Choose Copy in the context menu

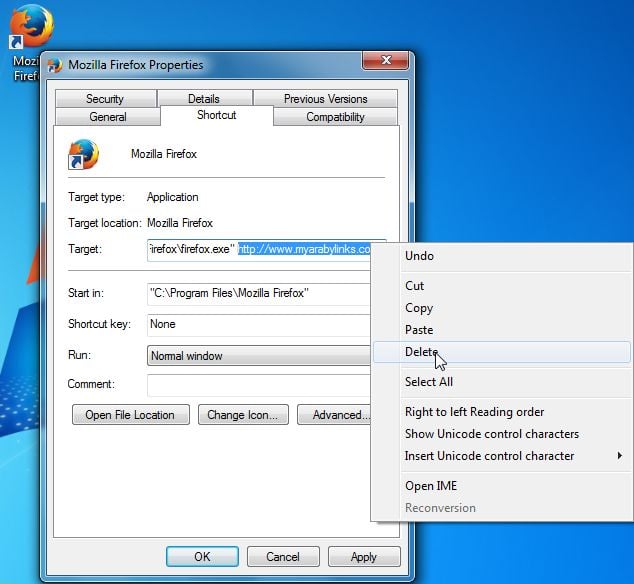coord(502,308)
